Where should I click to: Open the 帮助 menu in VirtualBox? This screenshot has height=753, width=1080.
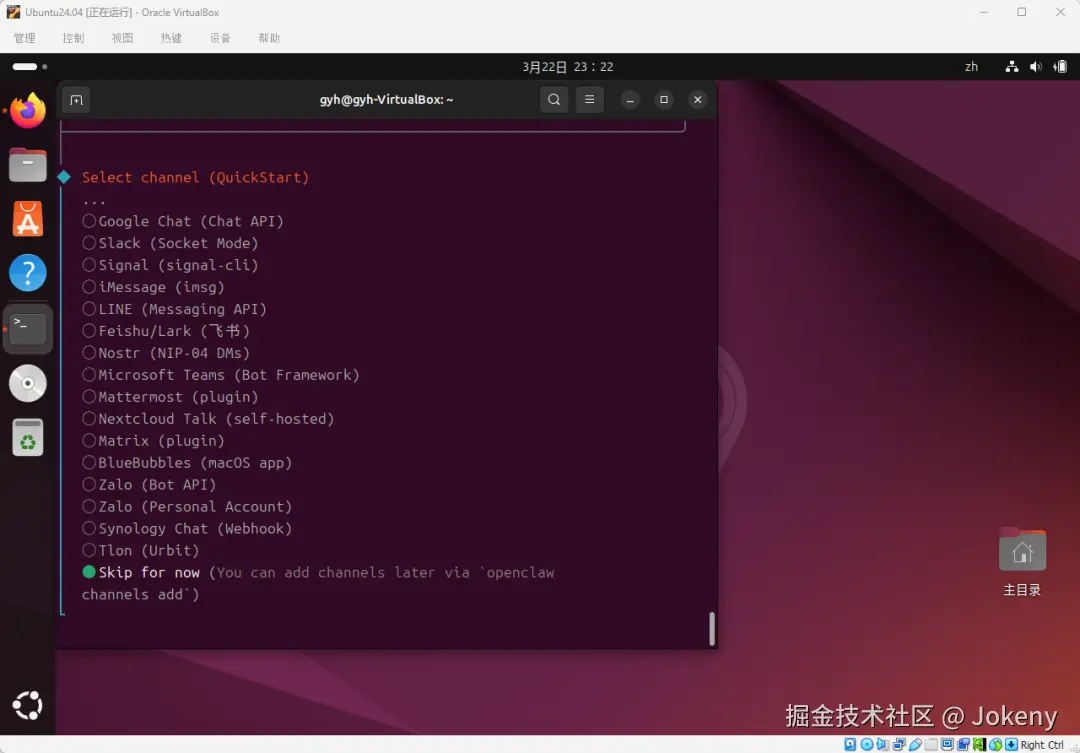point(269,38)
